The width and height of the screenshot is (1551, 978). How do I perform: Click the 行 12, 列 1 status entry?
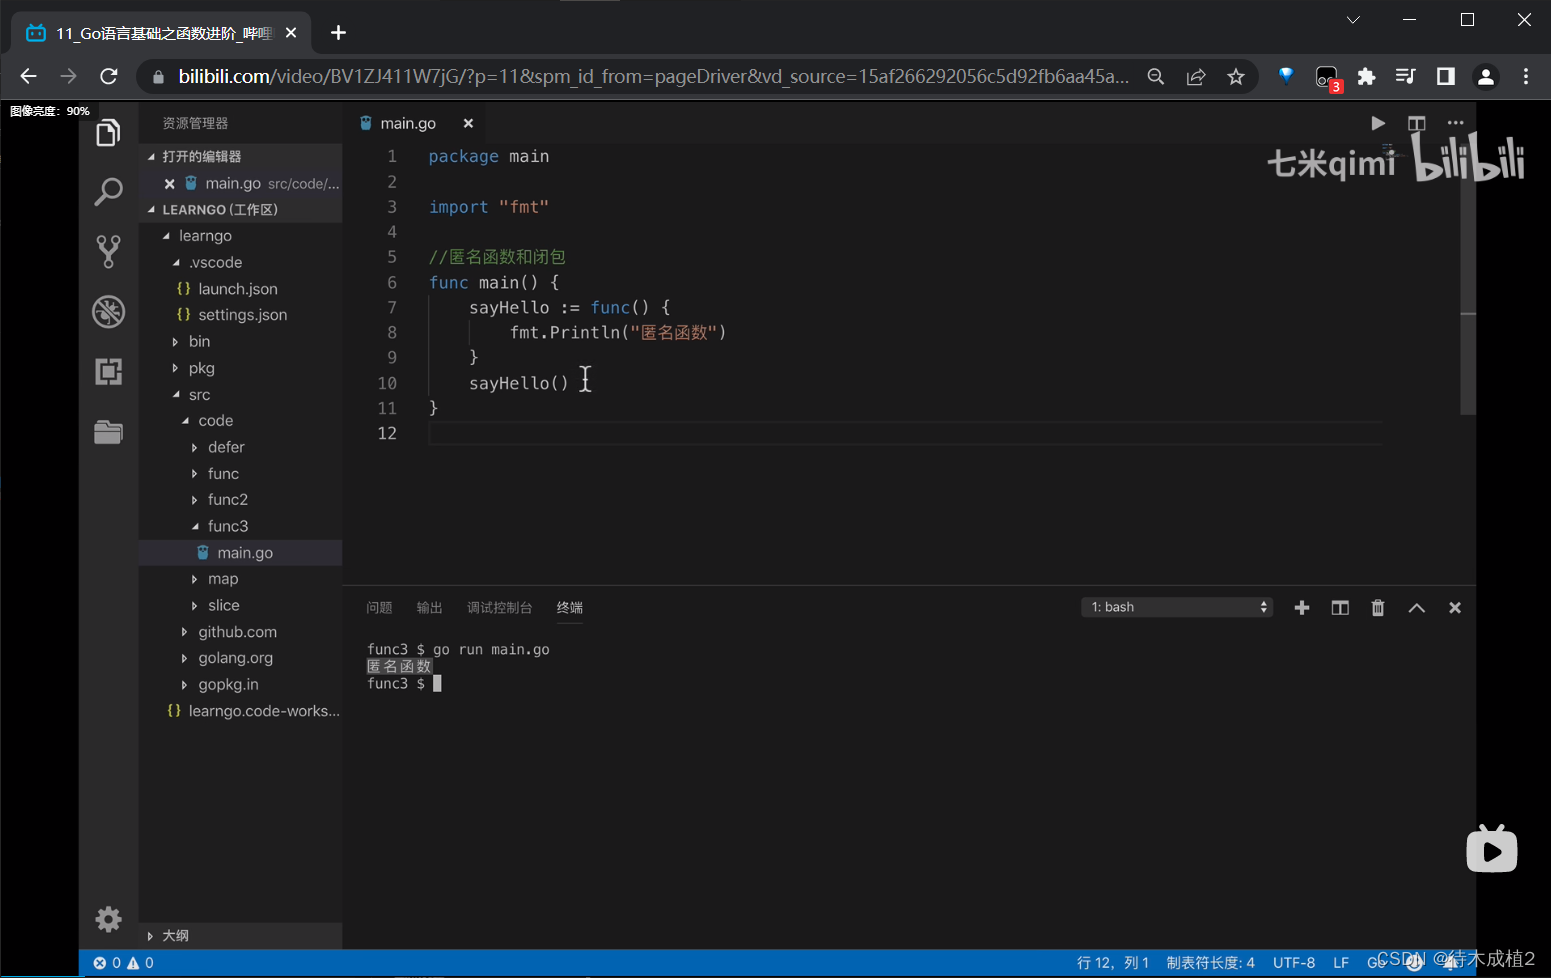tap(1112, 962)
